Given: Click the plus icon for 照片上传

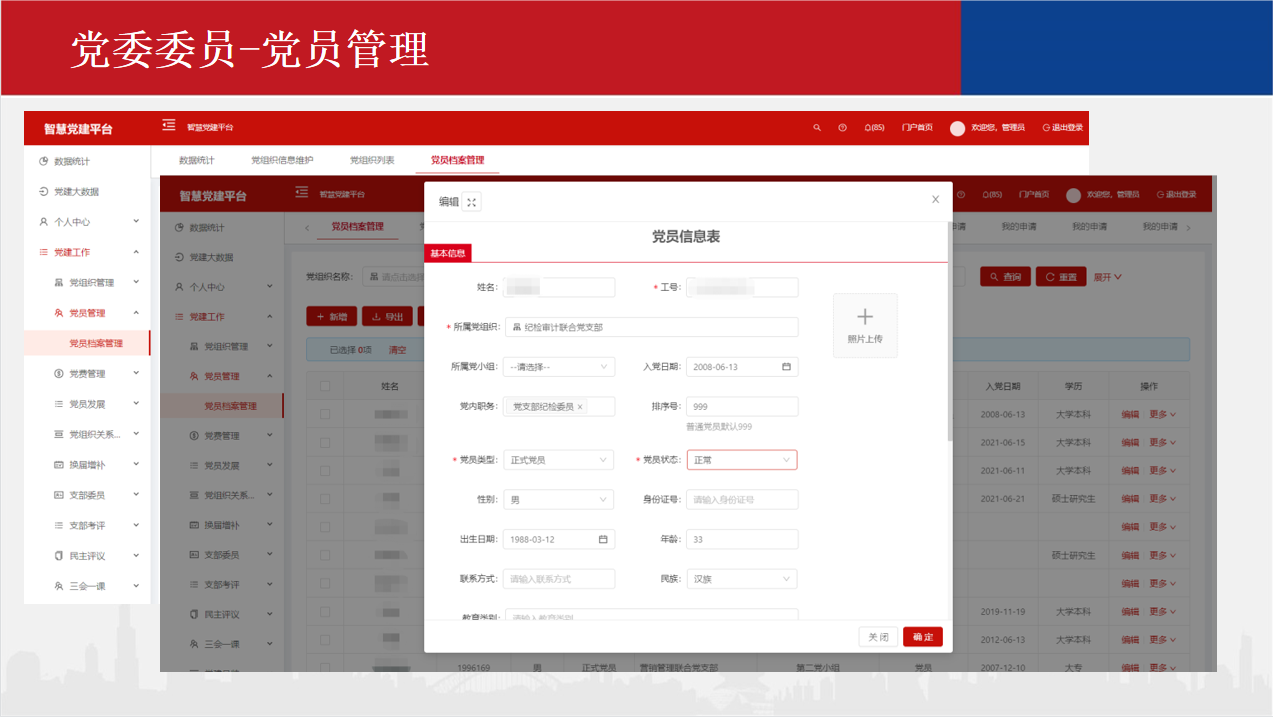Looking at the screenshot, I should tap(865, 317).
